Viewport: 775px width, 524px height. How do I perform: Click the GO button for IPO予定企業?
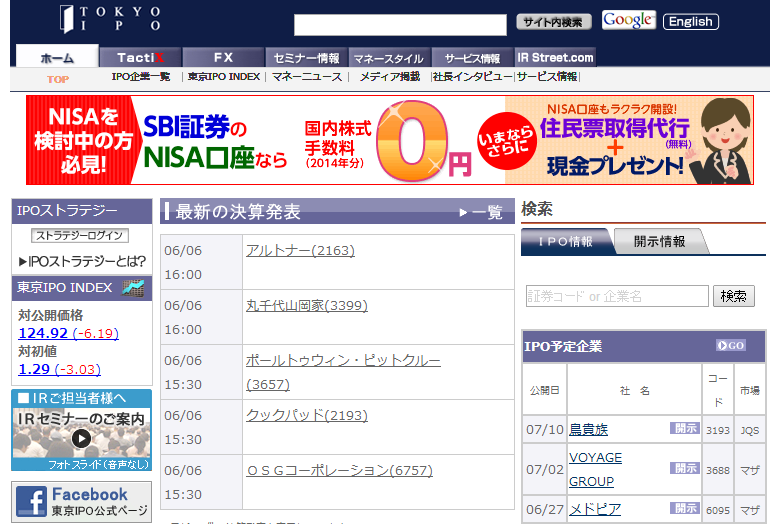[x=730, y=346]
